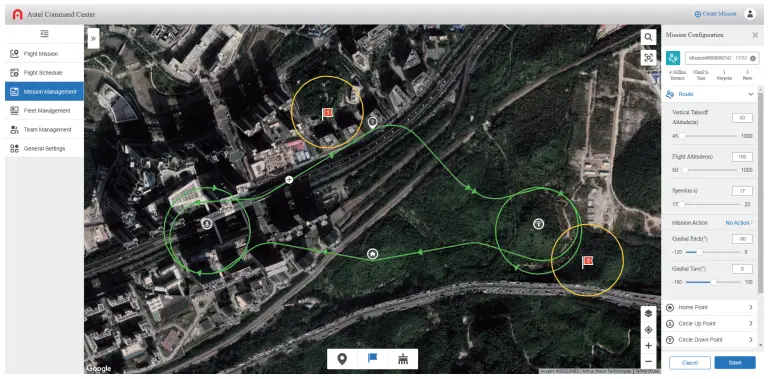Image resolution: width=768 pixels, height=379 pixels.
Task: Expand the Circle Down Point row
Action: coord(710,340)
